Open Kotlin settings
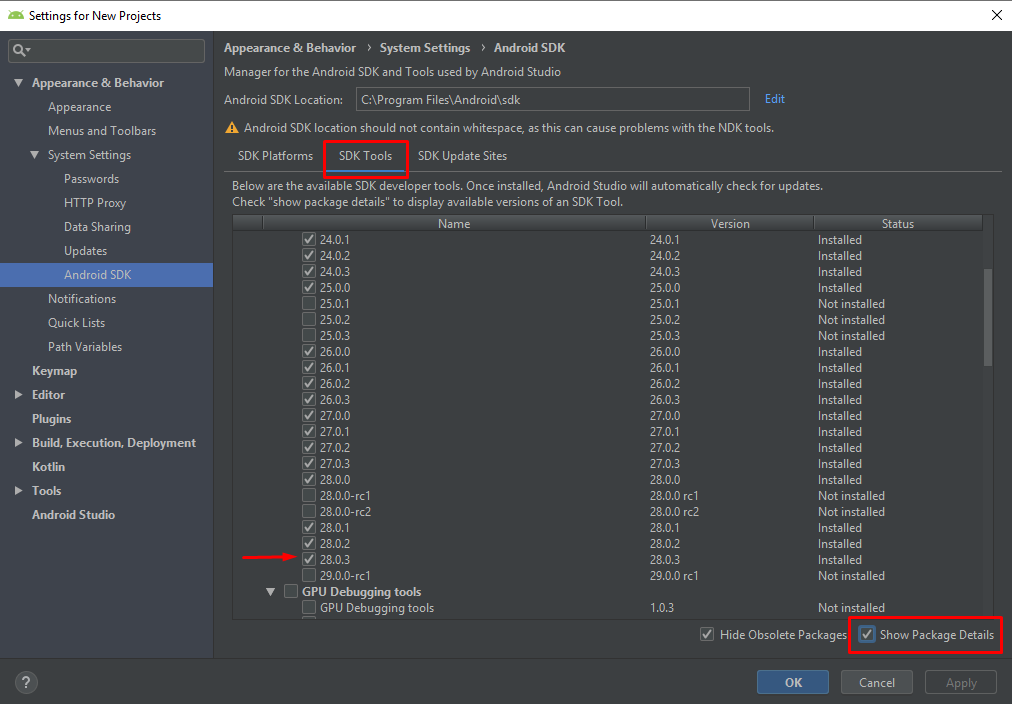 (x=48, y=467)
